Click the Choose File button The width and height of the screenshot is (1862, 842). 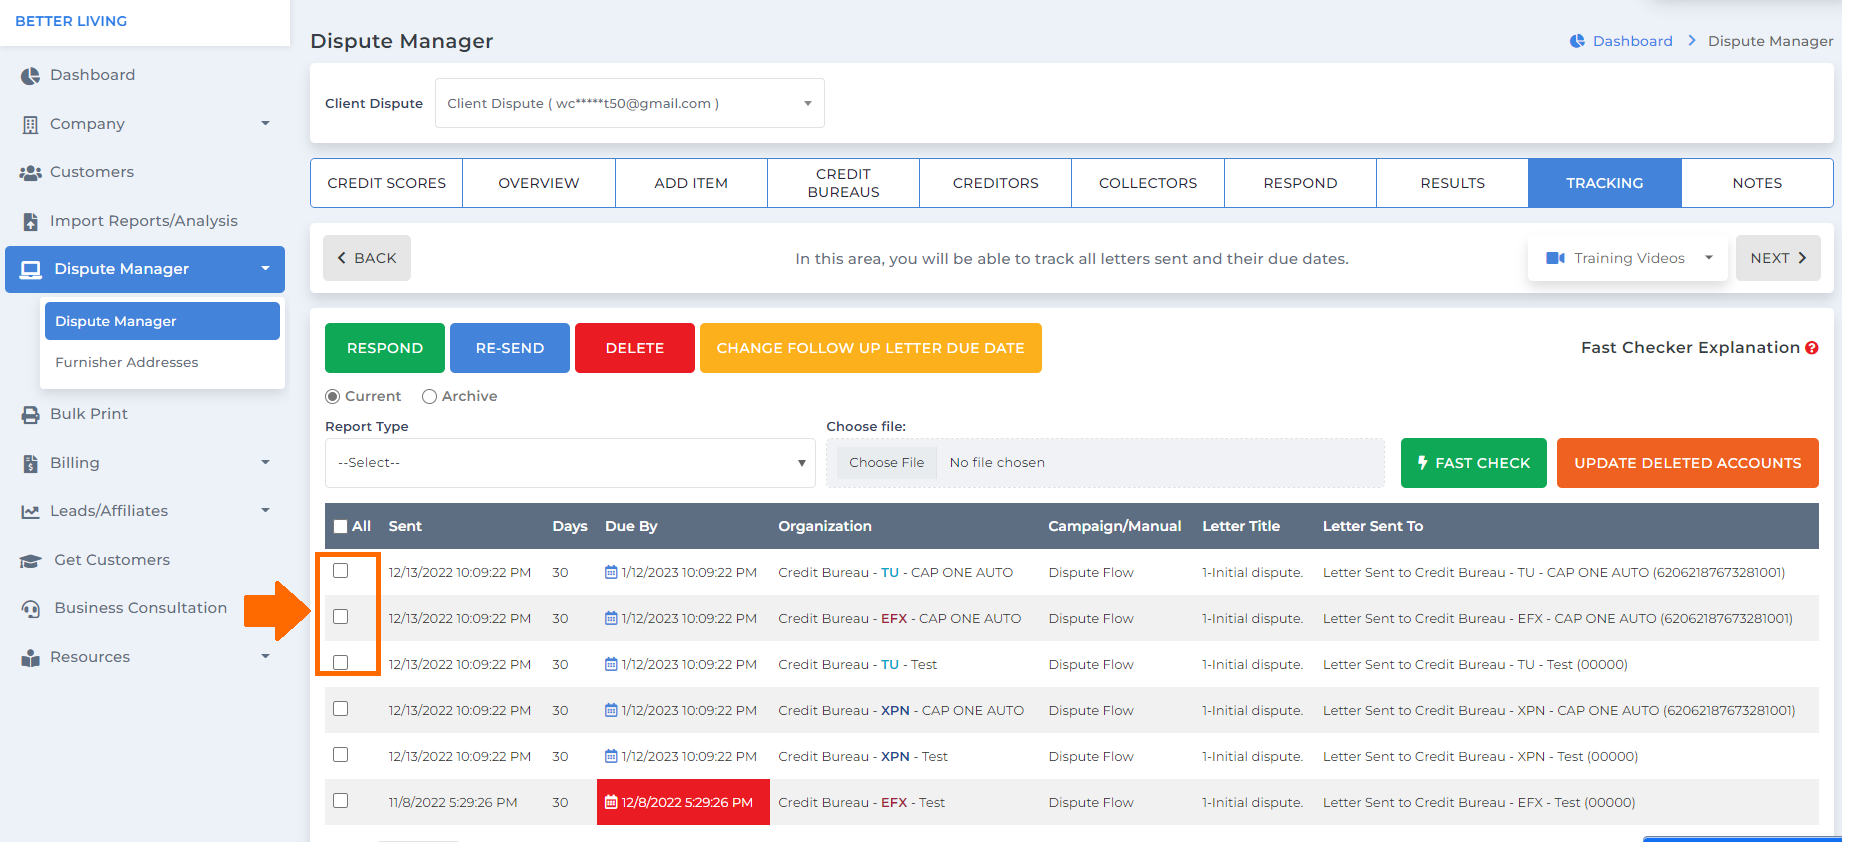(x=887, y=462)
